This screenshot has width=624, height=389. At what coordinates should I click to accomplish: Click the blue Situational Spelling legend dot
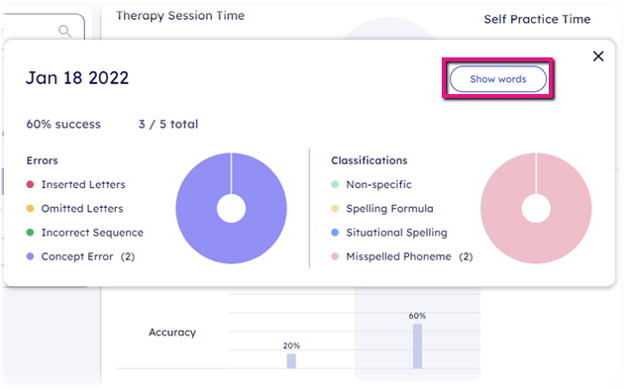[335, 232]
